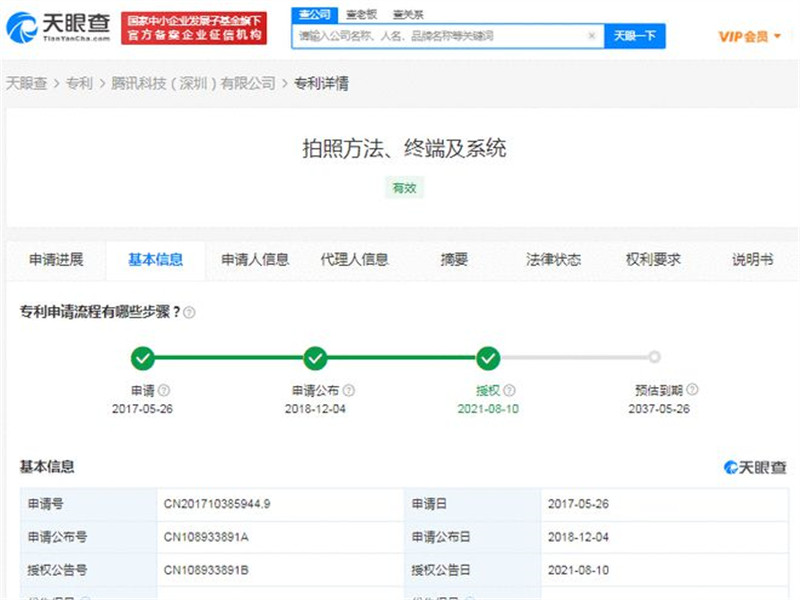This screenshot has height=600, width=800.
Task: Click the 专利申请流程有哪些步骤？ heading
Action: pyautogui.click(x=100, y=312)
